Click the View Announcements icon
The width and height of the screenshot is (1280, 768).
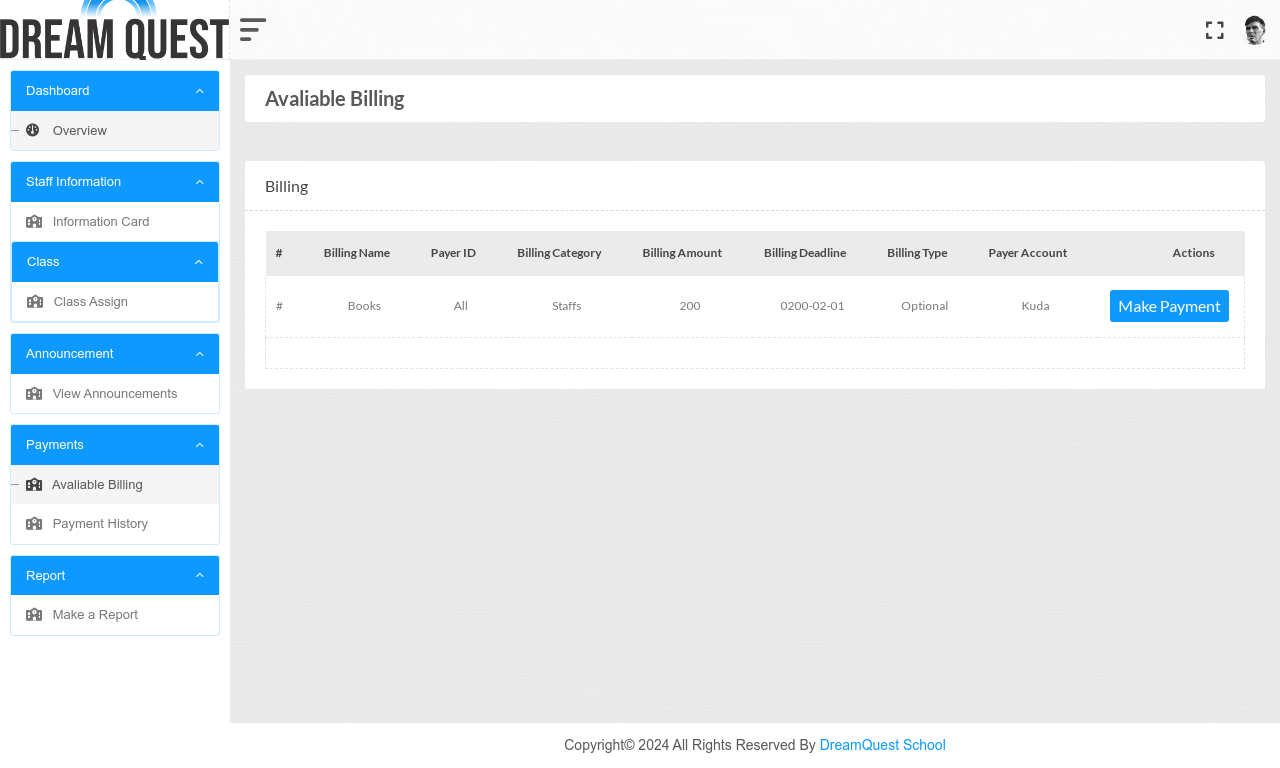coord(34,394)
